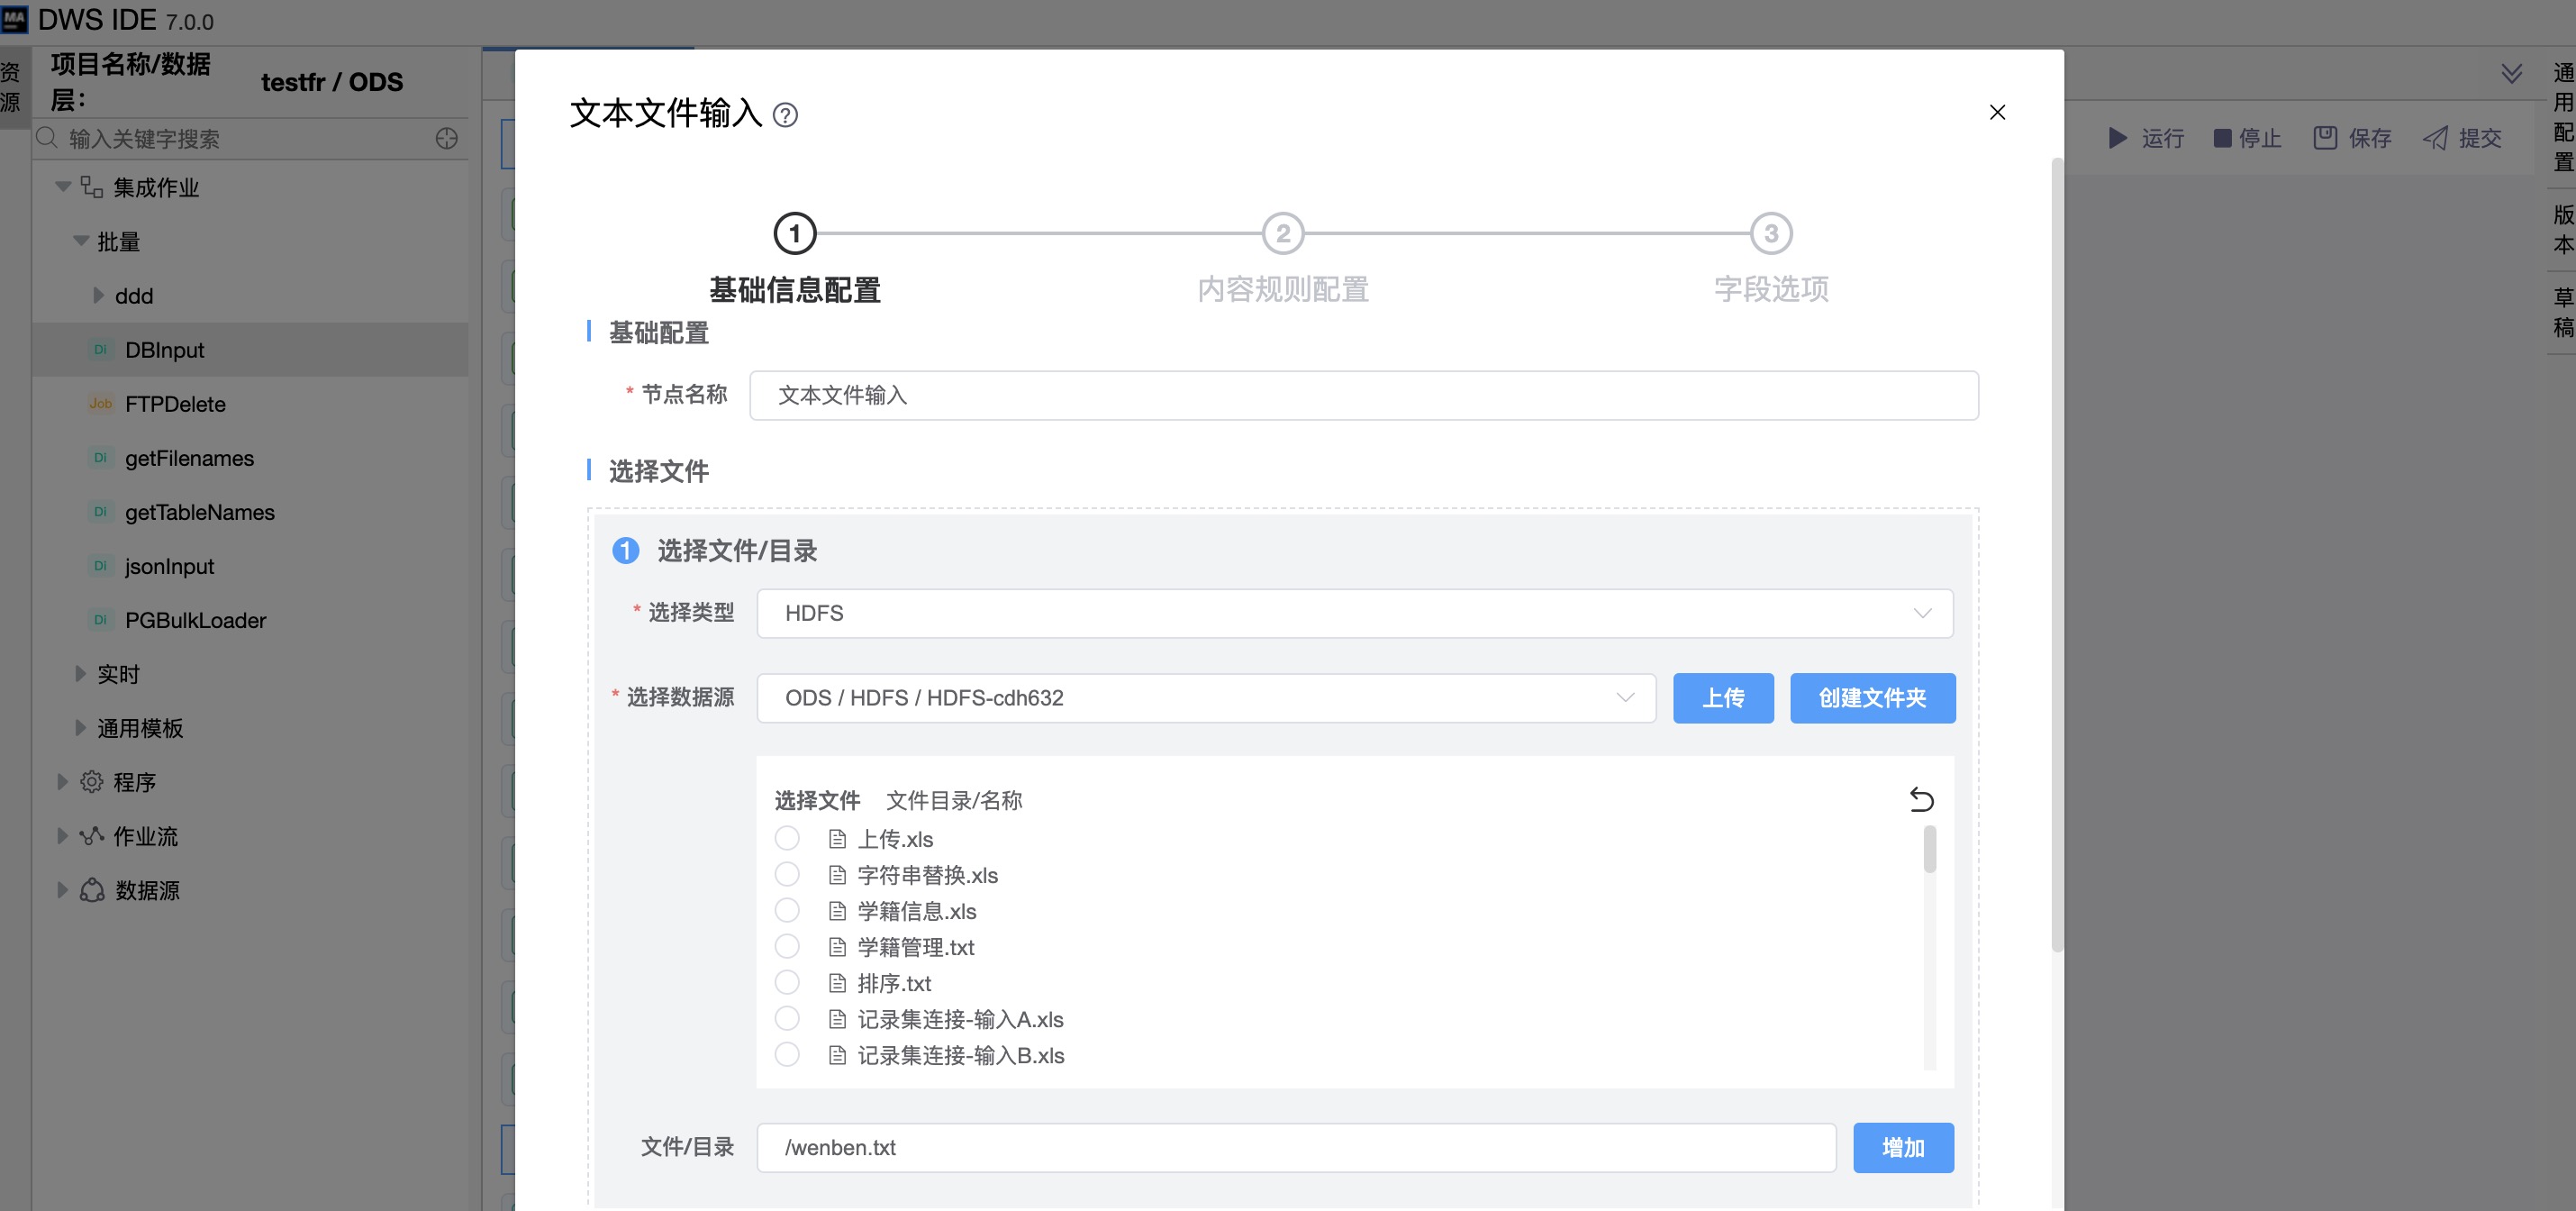This screenshot has width=2576, height=1211.
Task: Open the 选择数据源 dropdown
Action: [1205, 698]
